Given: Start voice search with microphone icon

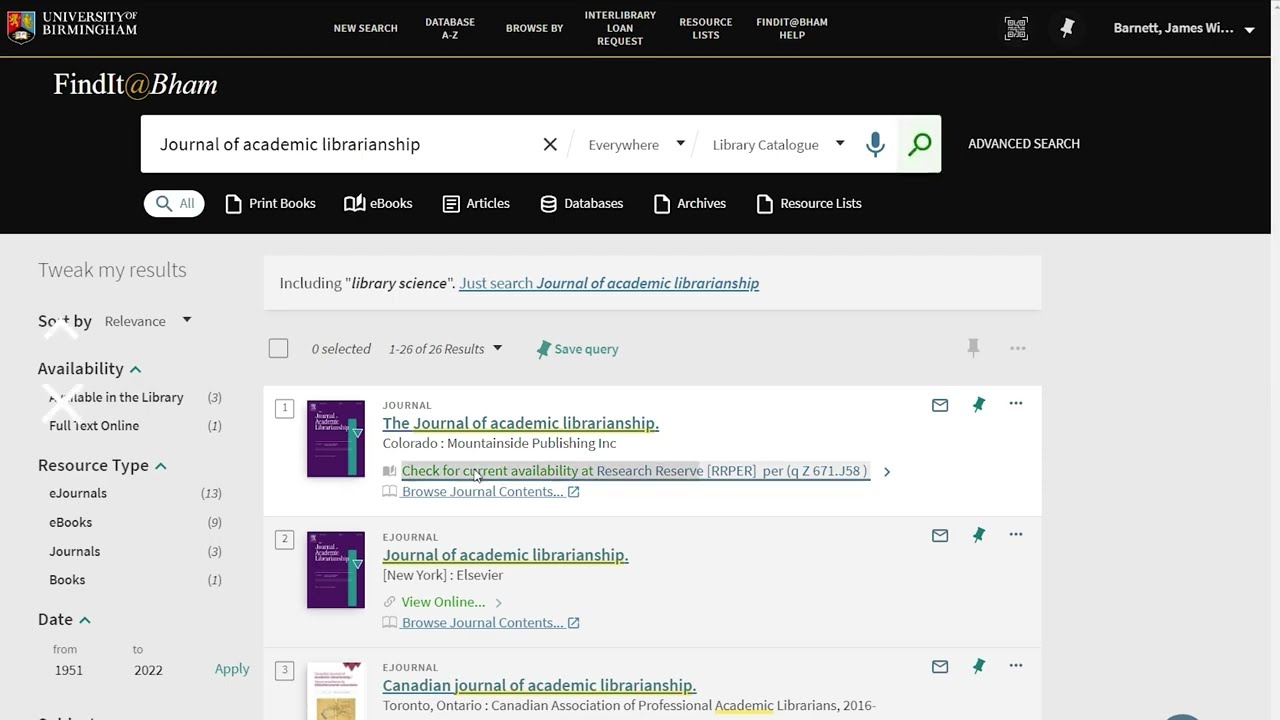Looking at the screenshot, I should [x=875, y=144].
